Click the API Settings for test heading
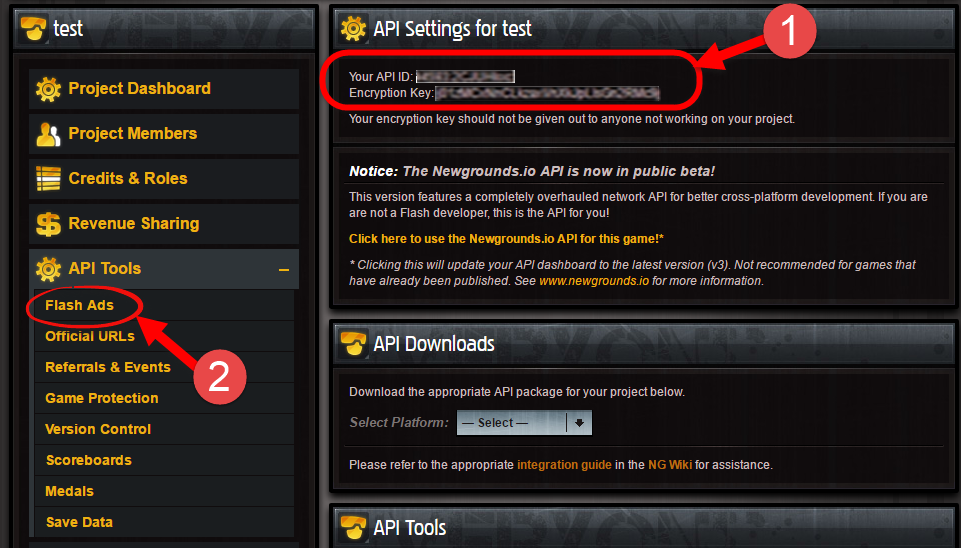 tap(452, 28)
